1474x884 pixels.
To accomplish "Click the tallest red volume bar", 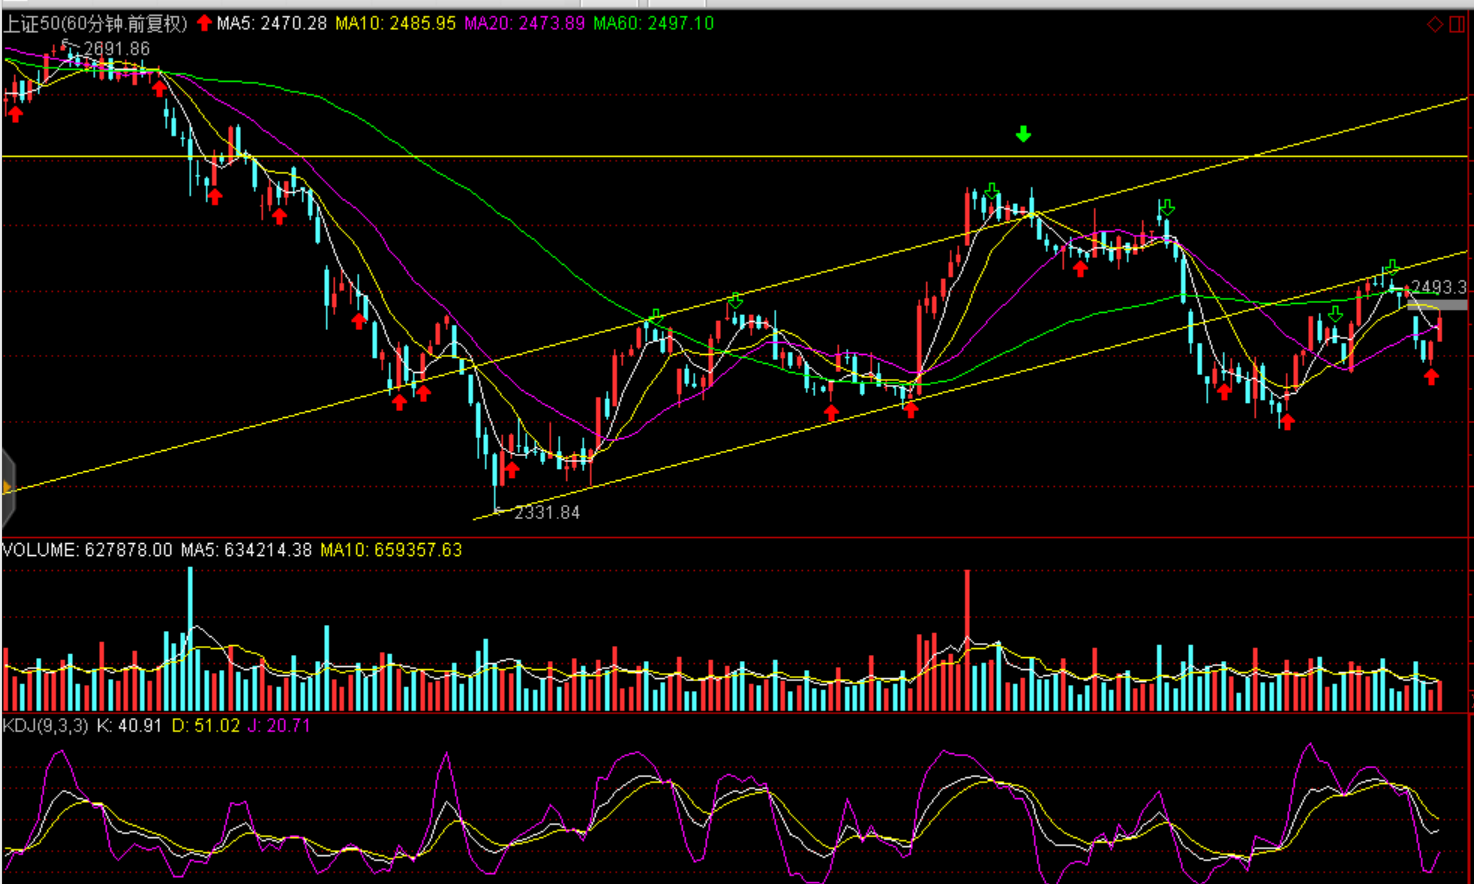I will (967, 640).
